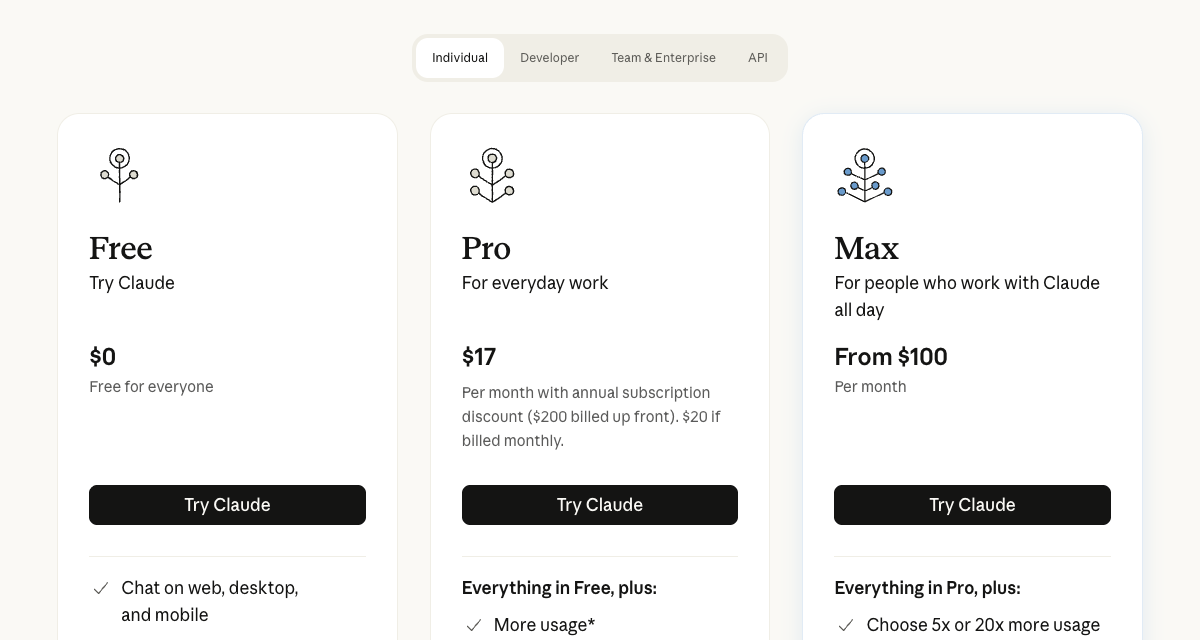Viewport: 1200px width, 640px height.
Task: Click Try Claude under the Pro plan
Action: (600, 505)
